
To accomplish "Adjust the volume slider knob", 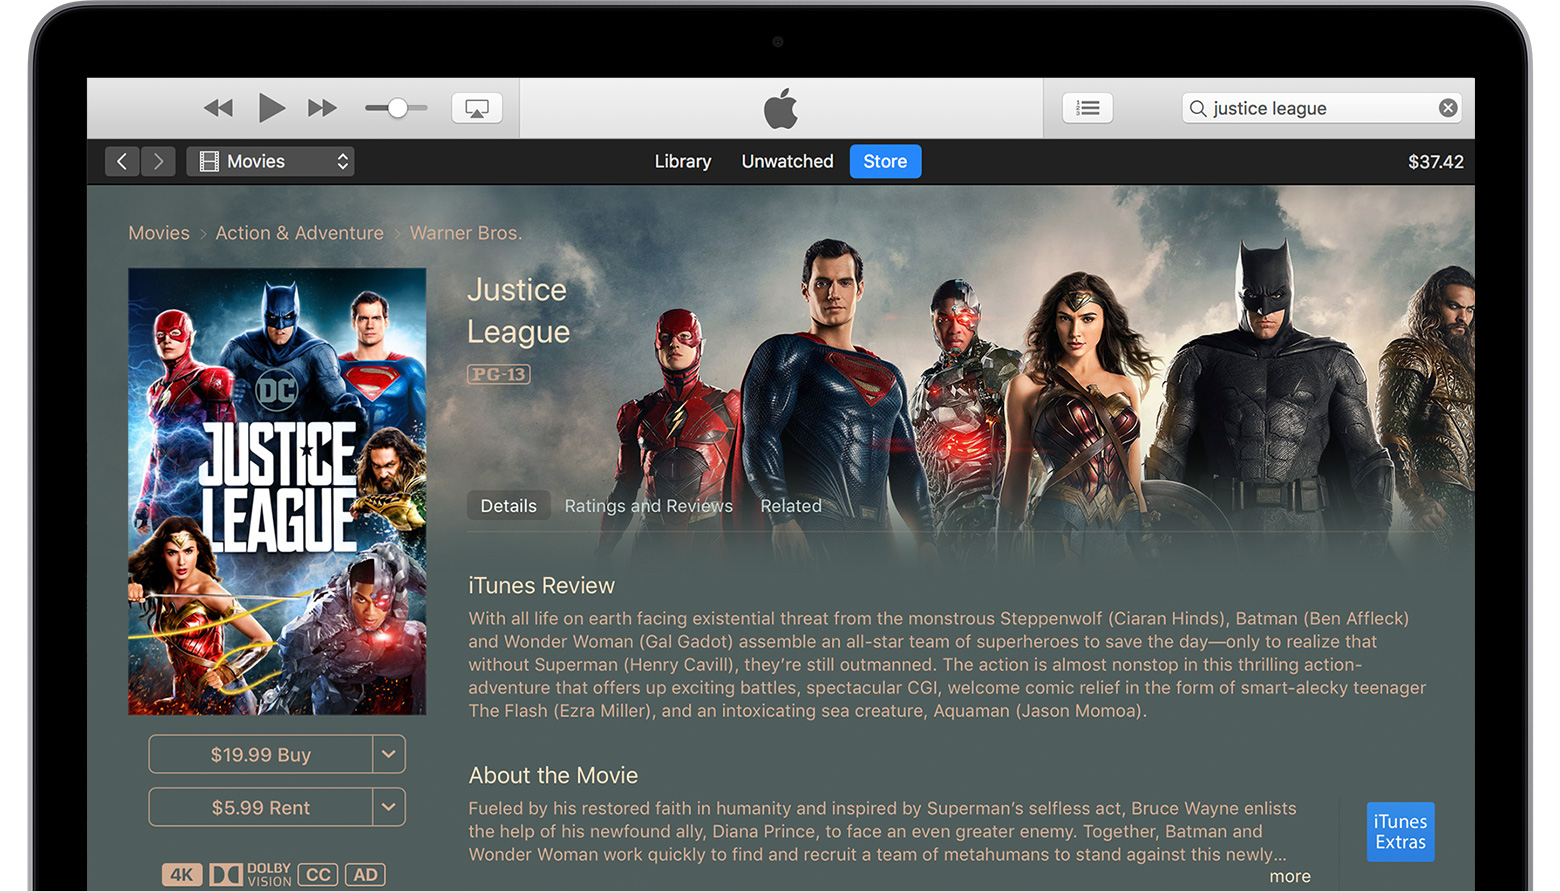I will pyautogui.click(x=397, y=108).
